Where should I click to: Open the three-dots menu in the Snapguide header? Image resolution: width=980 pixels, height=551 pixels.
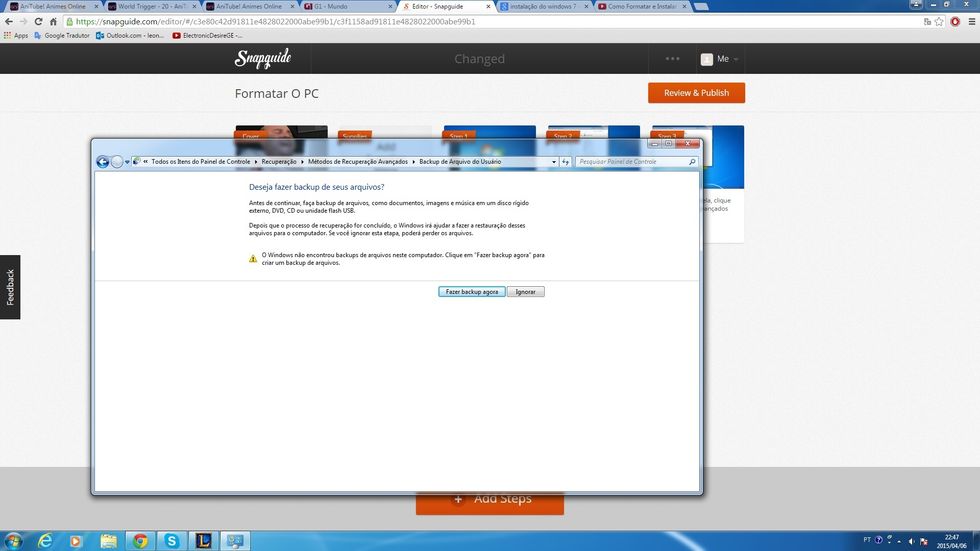tap(672, 59)
